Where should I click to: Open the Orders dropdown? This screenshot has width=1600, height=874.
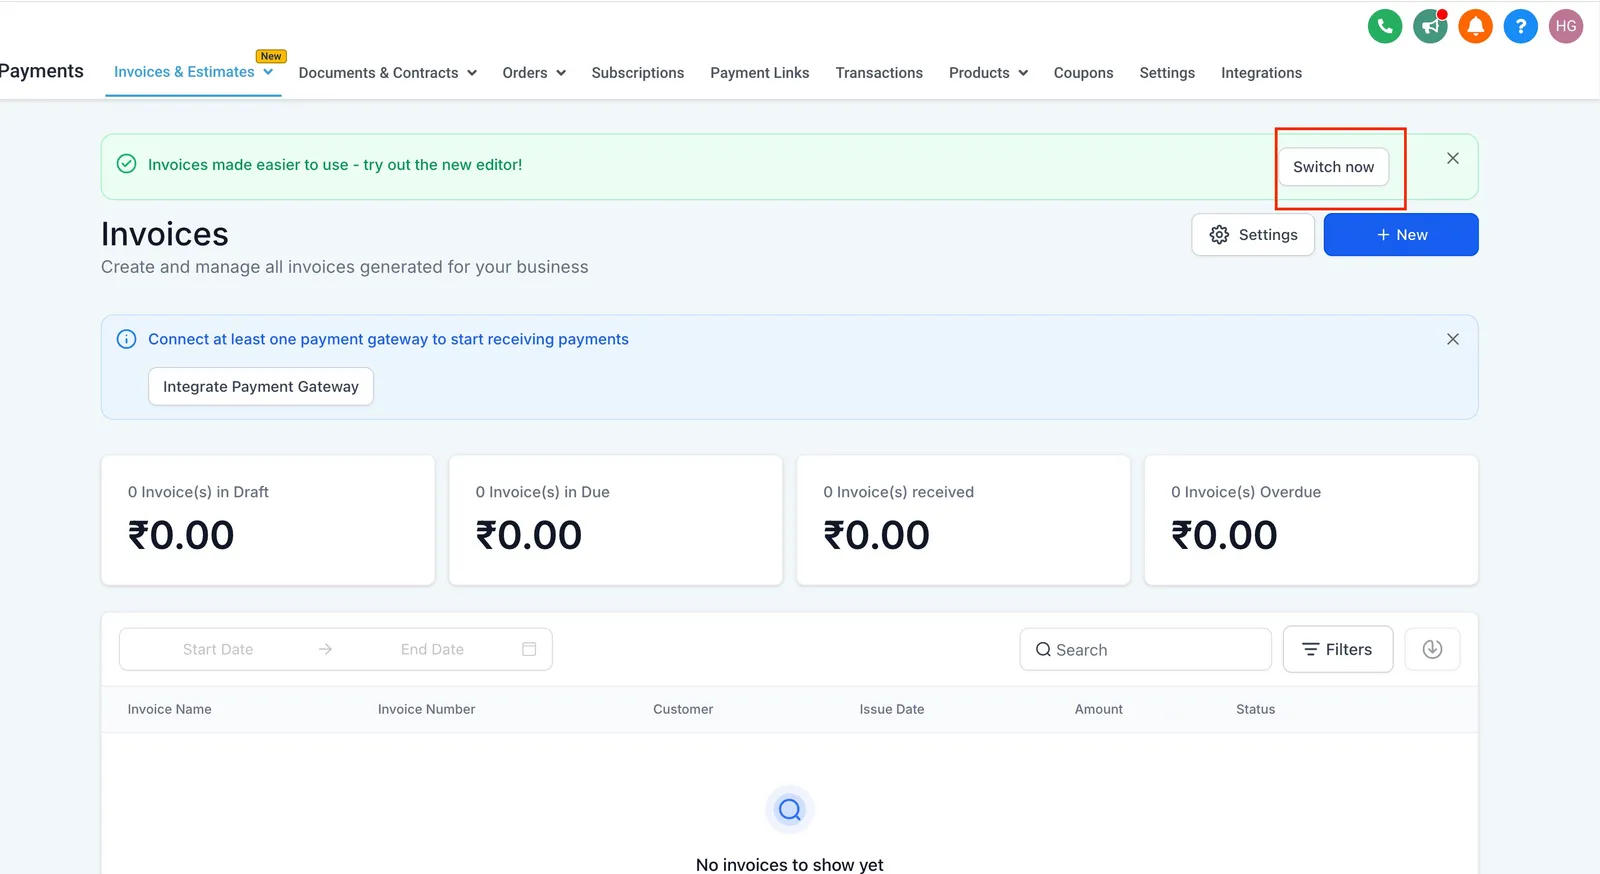tap(534, 73)
